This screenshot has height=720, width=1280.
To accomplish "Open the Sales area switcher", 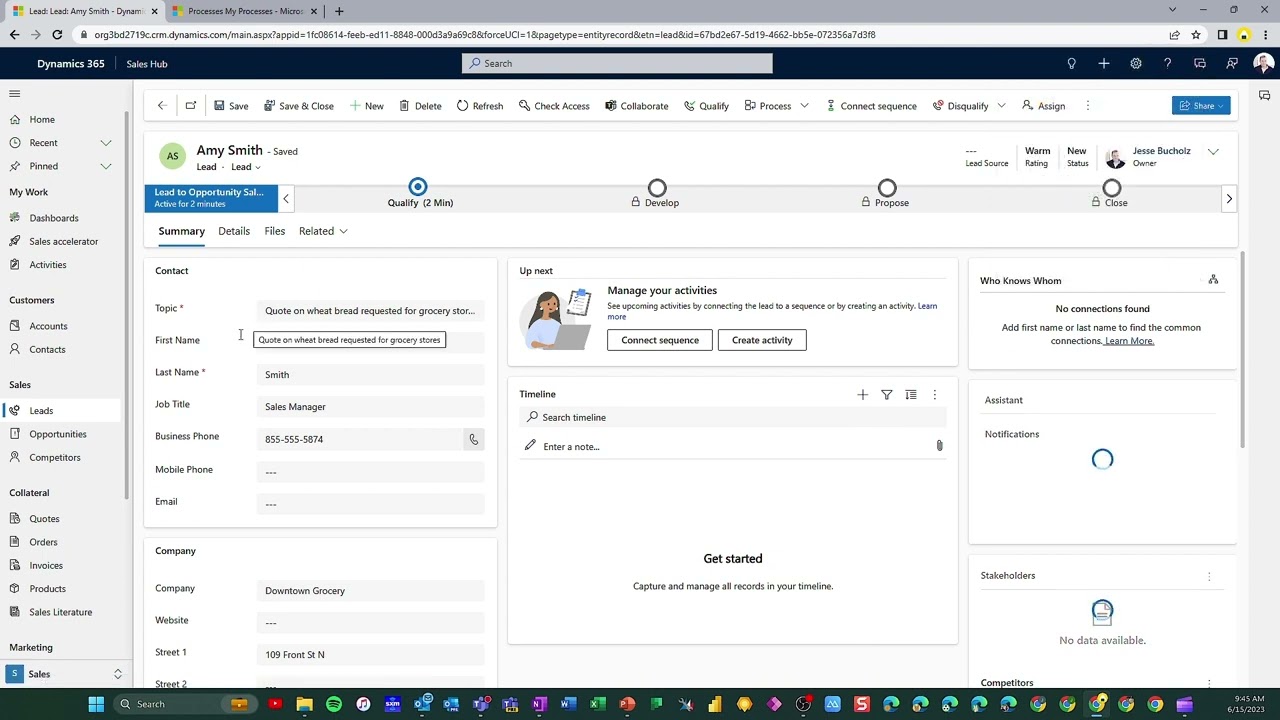I will pyautogui.click(x=66, y=674).
